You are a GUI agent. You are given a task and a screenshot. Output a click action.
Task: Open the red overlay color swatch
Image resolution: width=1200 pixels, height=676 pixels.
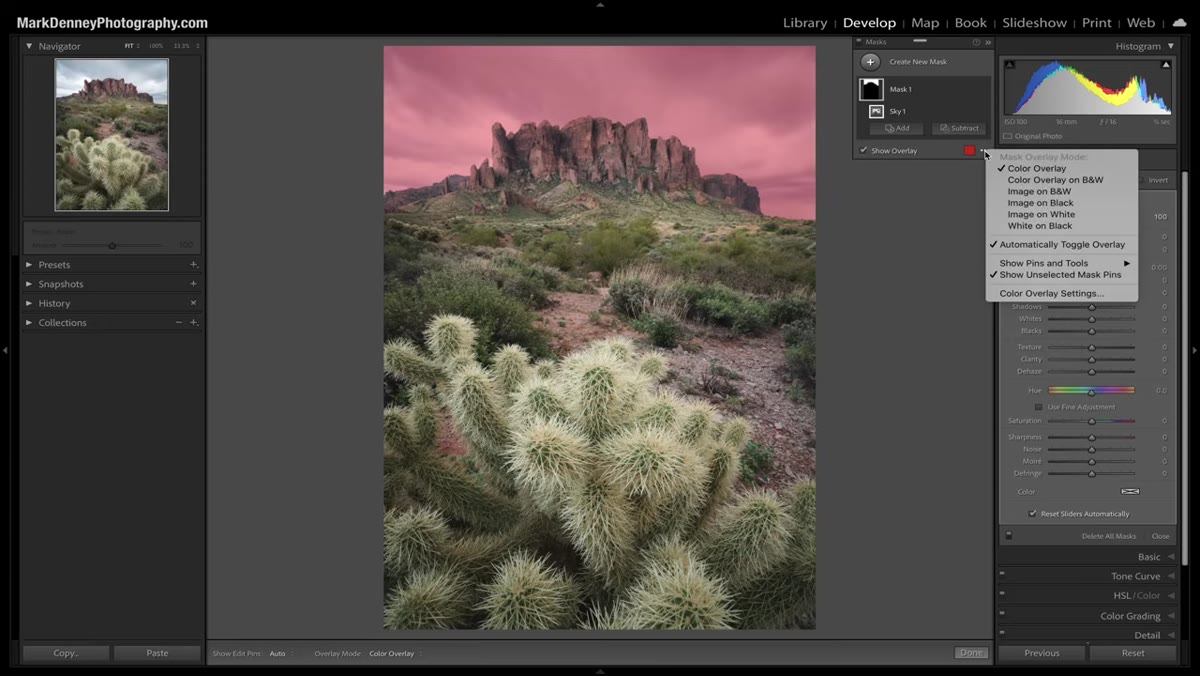pos(969,151)
